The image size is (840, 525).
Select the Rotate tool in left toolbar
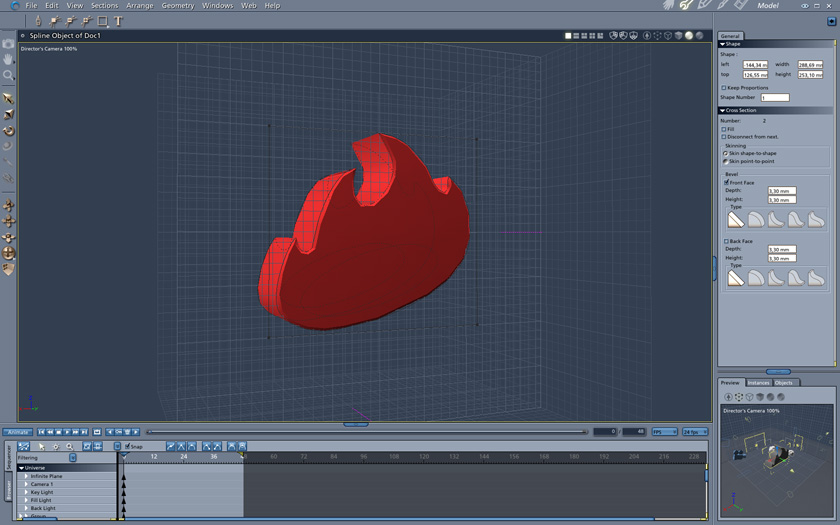click(8, 131)
